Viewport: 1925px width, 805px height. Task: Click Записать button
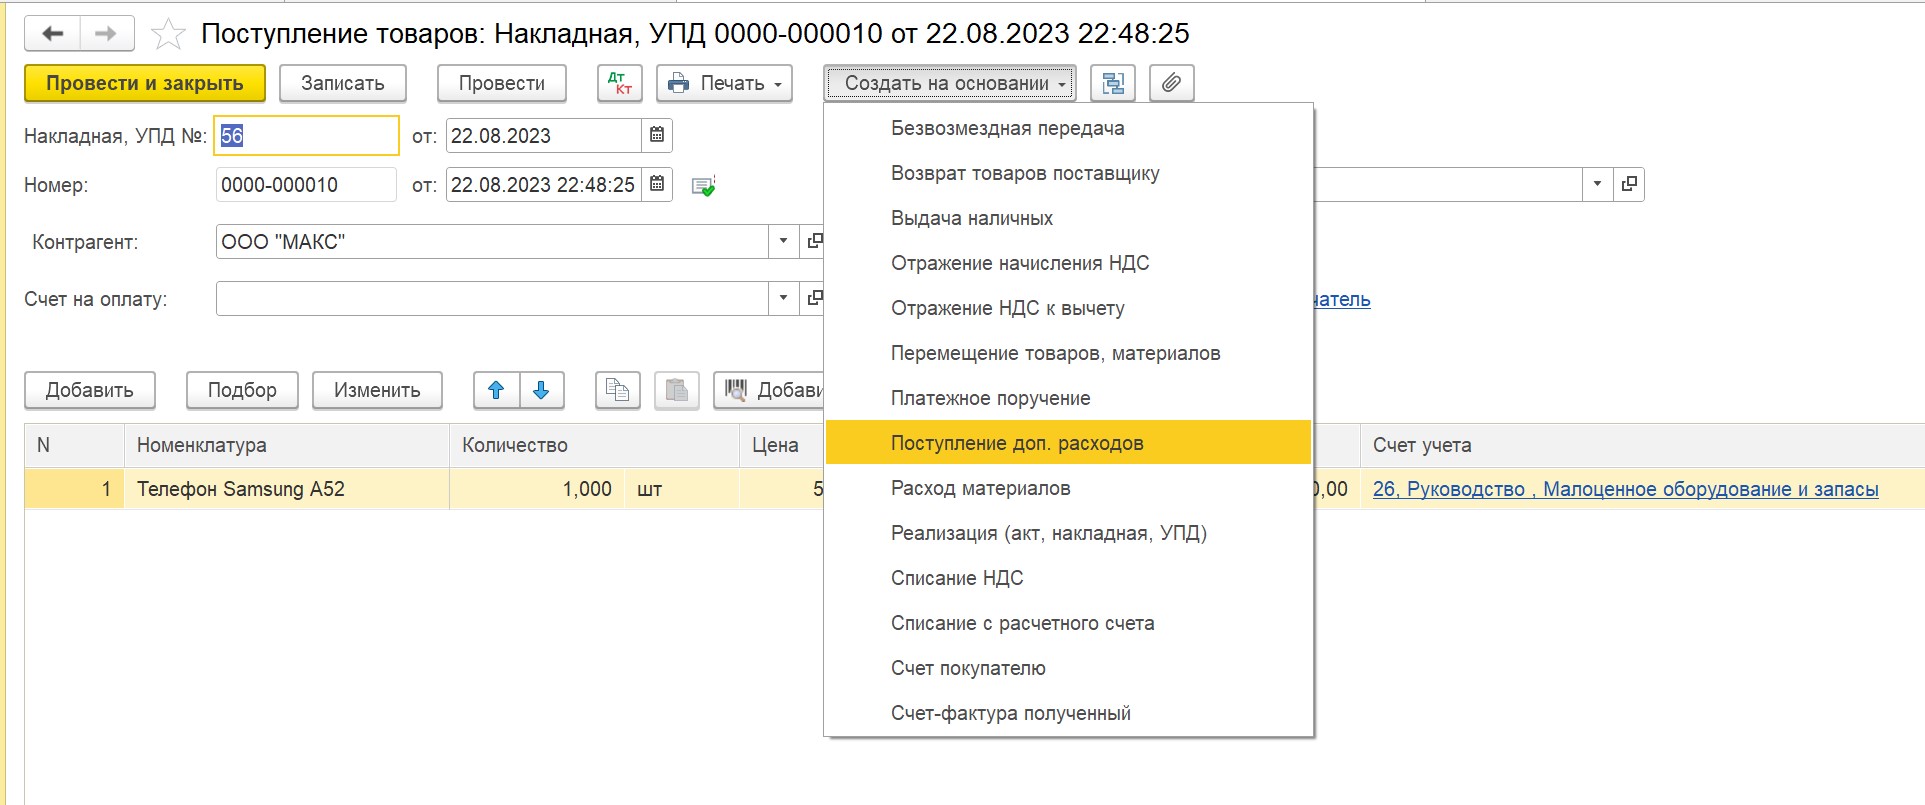(x=343, y=83)
